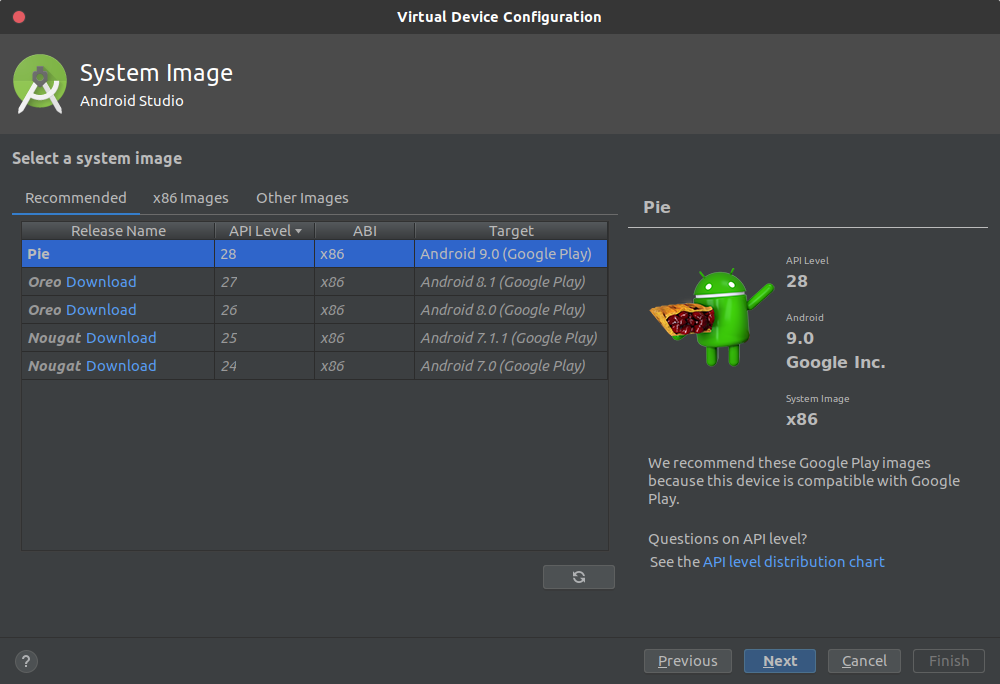This screenshot has width=1000, height=684.
Task: Click the Google Inc. vendor text
Action: (835, 362)
